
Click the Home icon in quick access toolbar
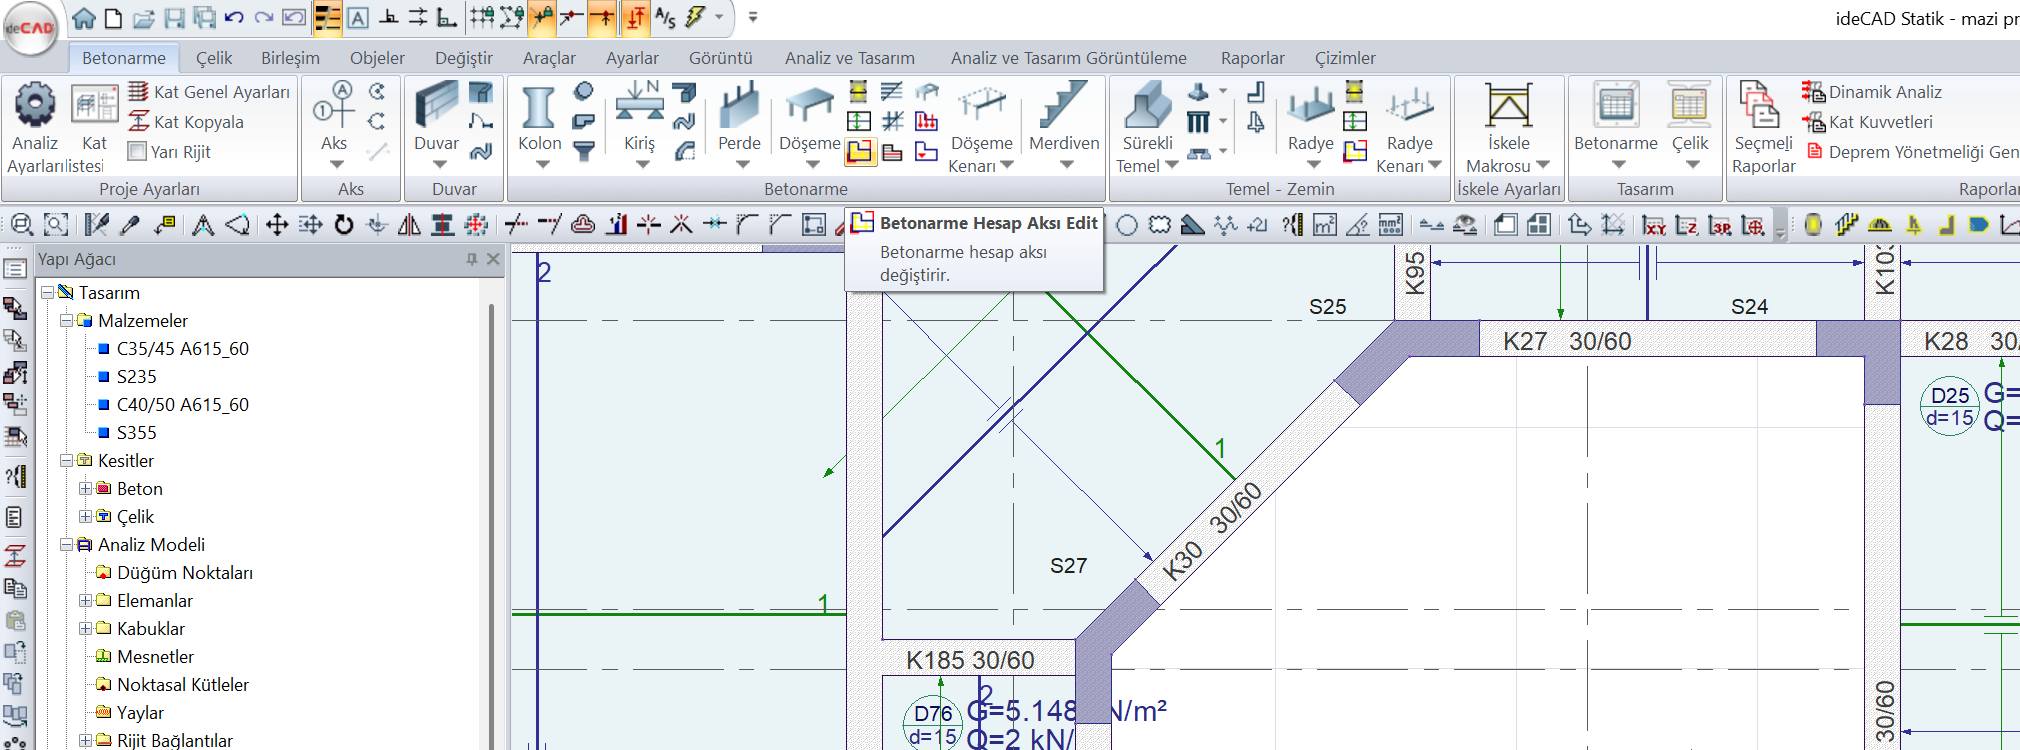[x=84, y=17]
